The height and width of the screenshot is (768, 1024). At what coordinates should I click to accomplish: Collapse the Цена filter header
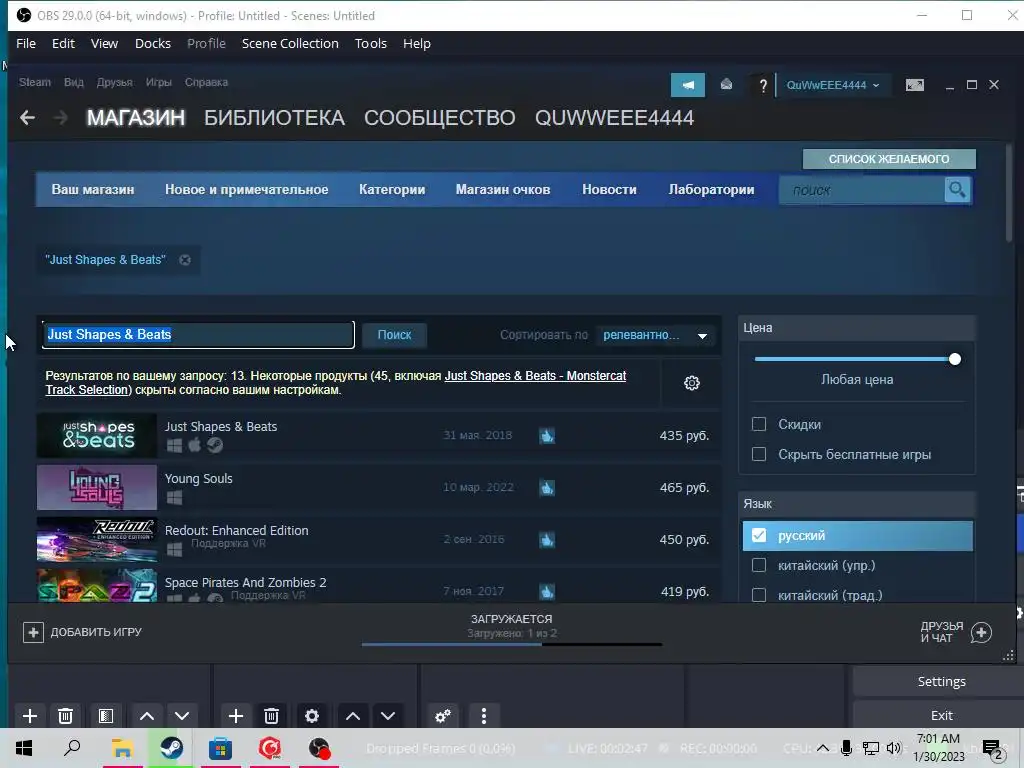(x=857, y=328)
